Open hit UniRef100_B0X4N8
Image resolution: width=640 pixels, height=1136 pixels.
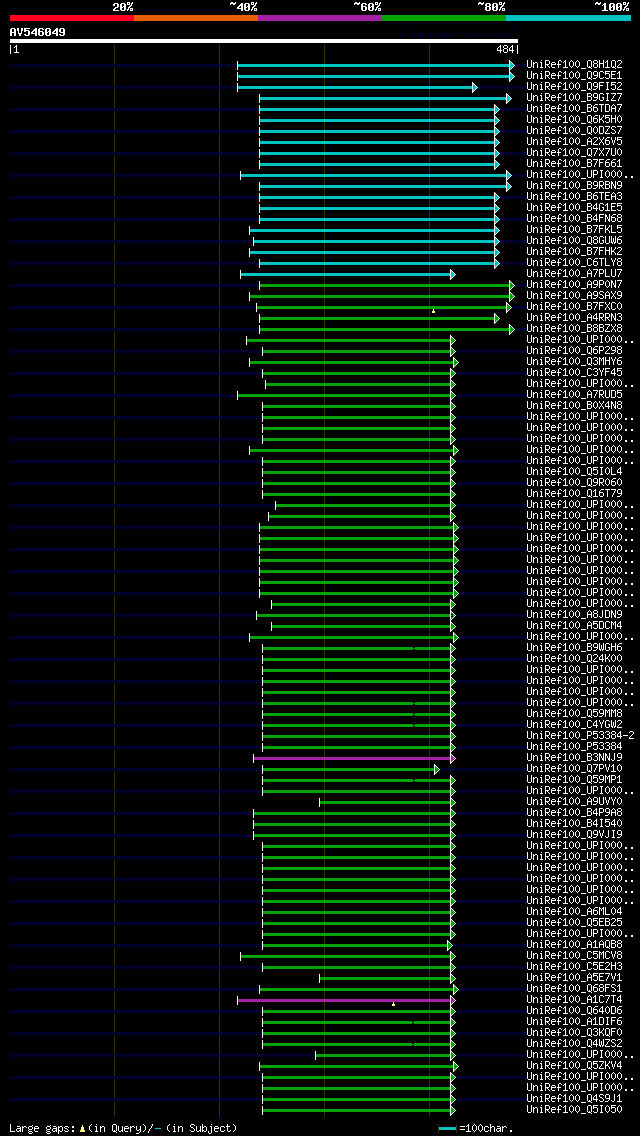[574, 406]
